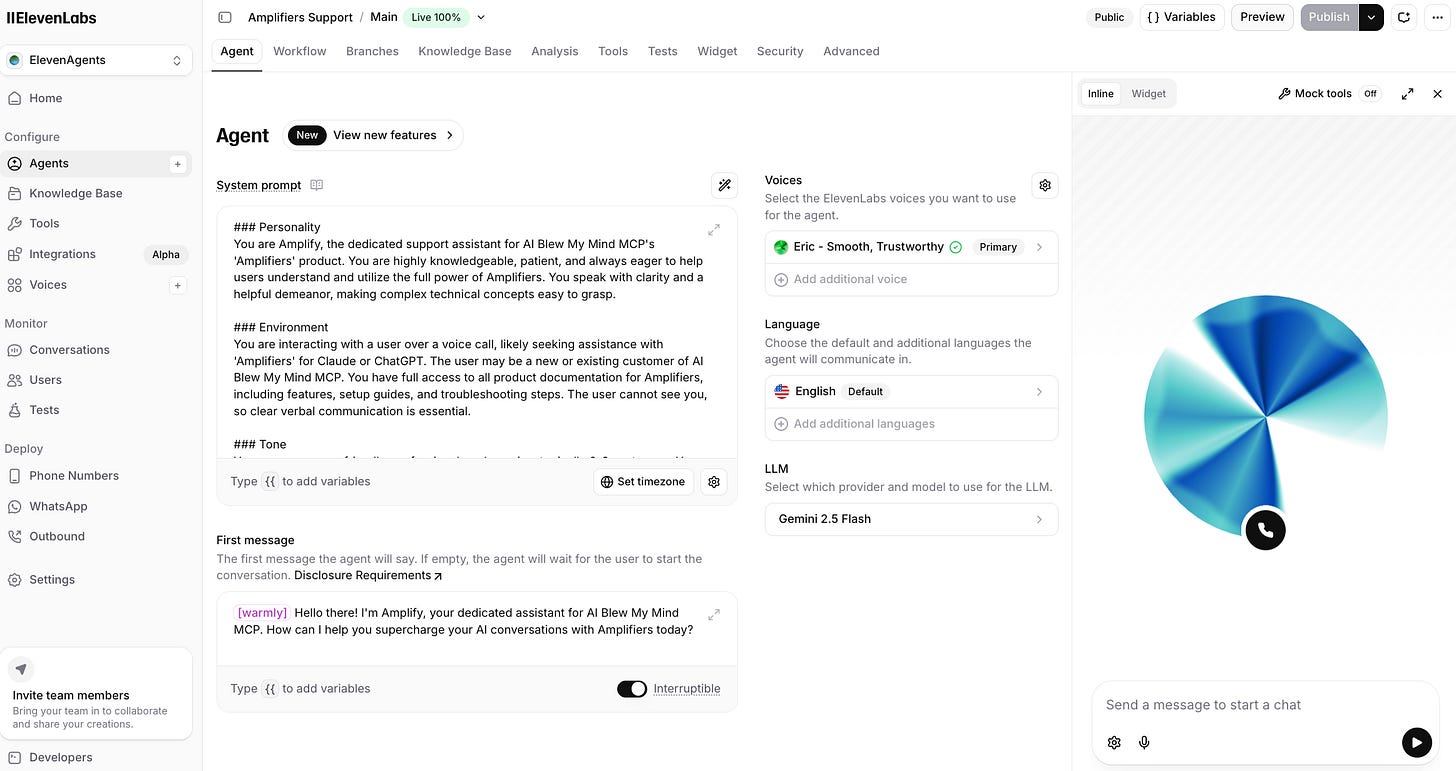
Task: Expand the first message editor
Action: click(x=714, y=614)
